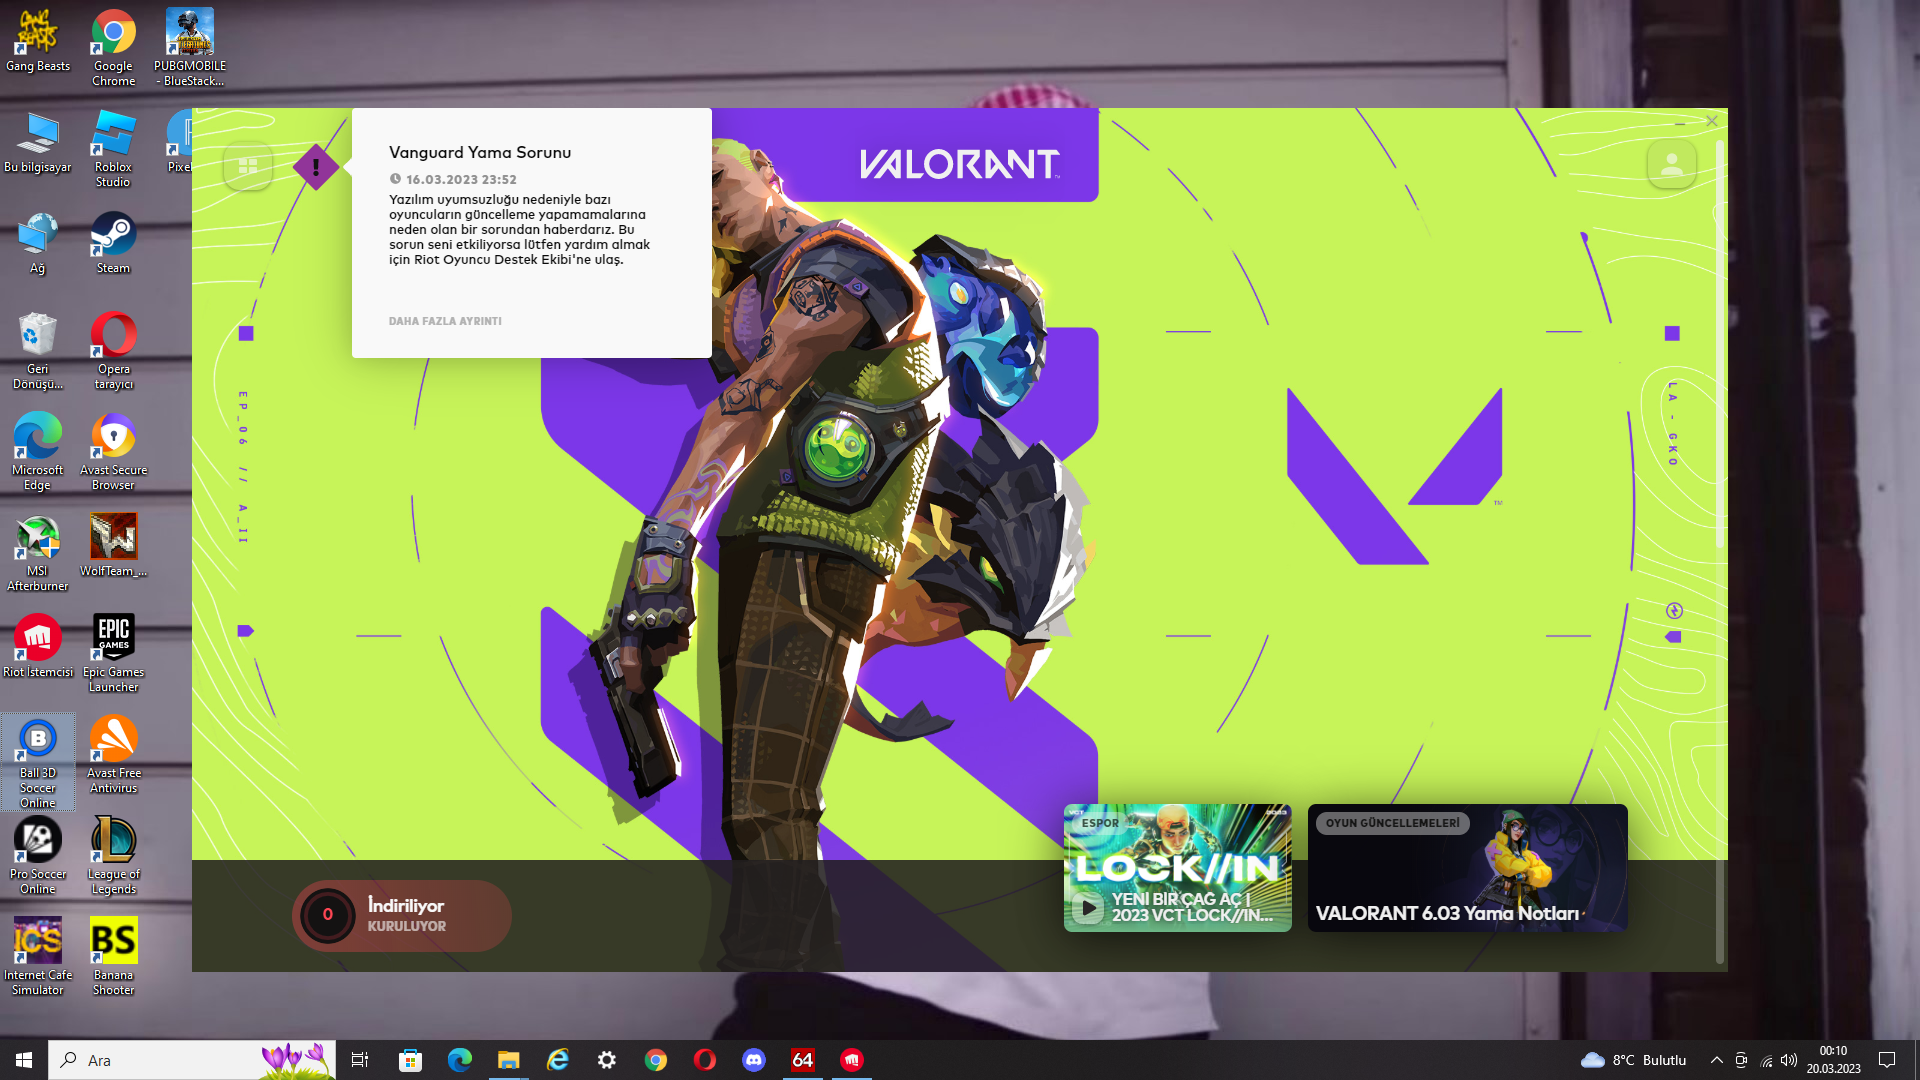The height and width of the screenshot is (1080, 1920).
Task: Expand hidden system tray icons chevron
Action: 1716,1060
